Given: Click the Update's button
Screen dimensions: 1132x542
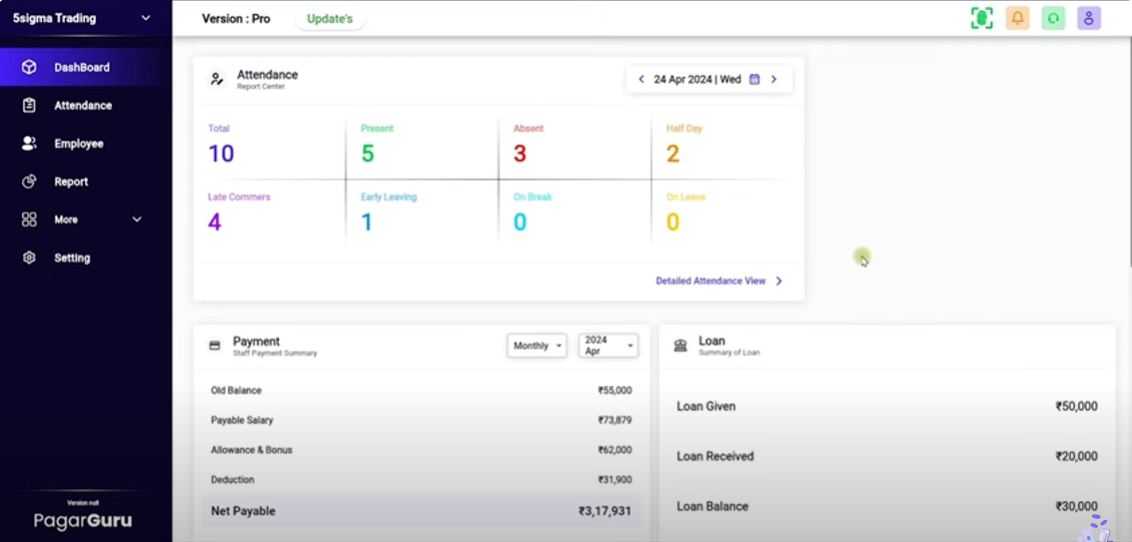Looking at the screenshot, I should pyautogui.click(x=330, y=19).
